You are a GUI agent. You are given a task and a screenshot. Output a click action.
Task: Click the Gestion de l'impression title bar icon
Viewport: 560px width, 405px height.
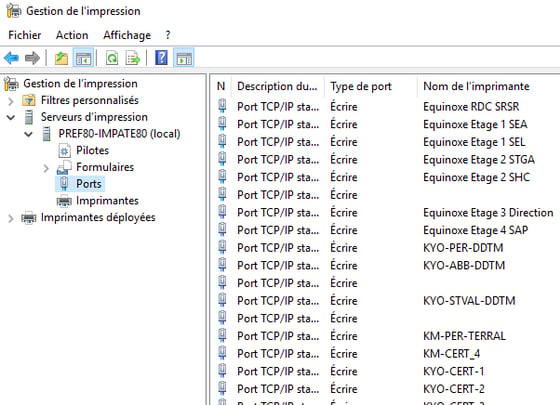(x=14, y=11)
